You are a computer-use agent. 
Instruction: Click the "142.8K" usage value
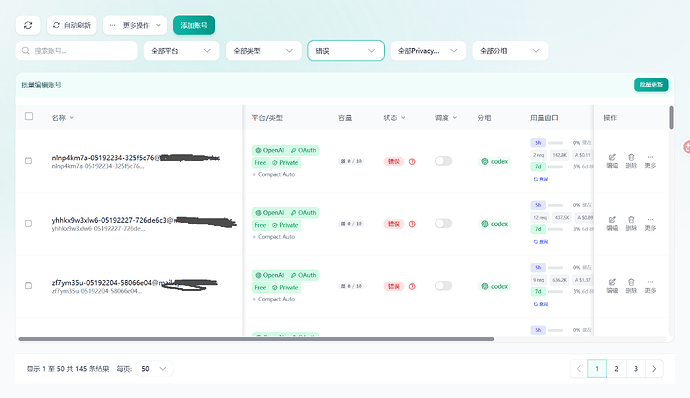point(560,155)
